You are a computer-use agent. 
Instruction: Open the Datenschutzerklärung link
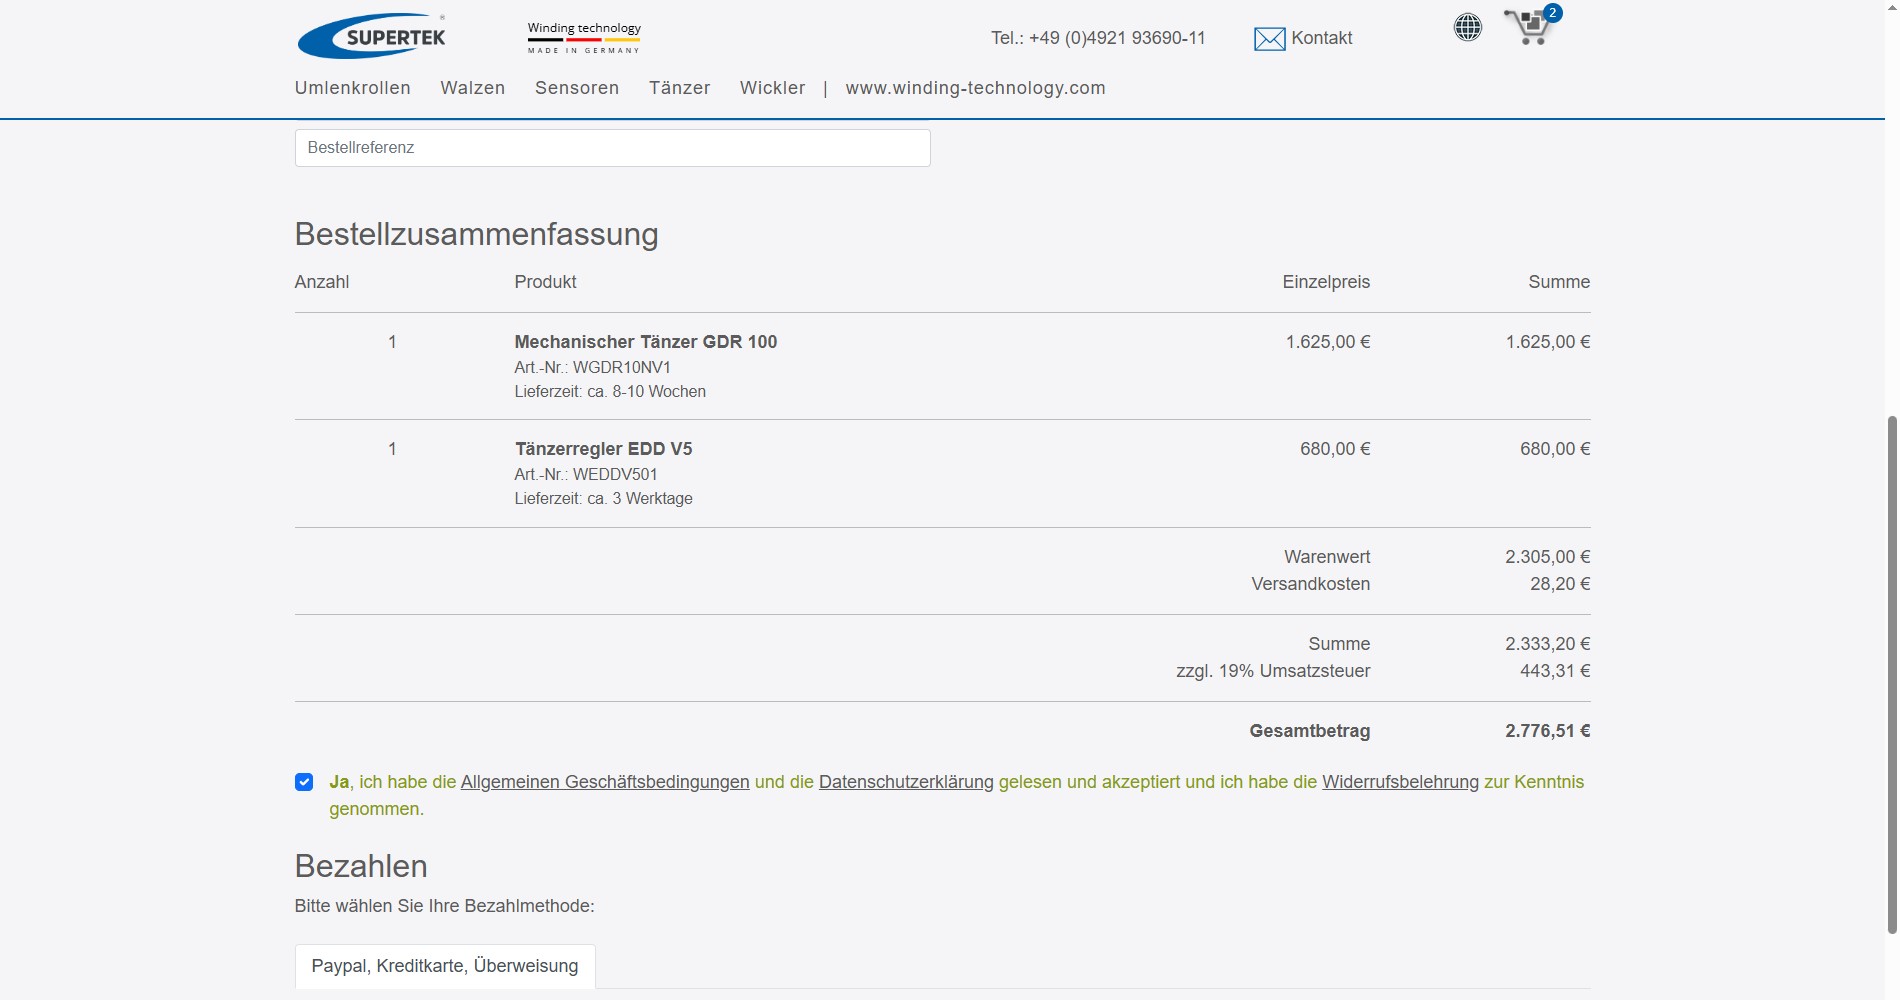coord(905,782)
